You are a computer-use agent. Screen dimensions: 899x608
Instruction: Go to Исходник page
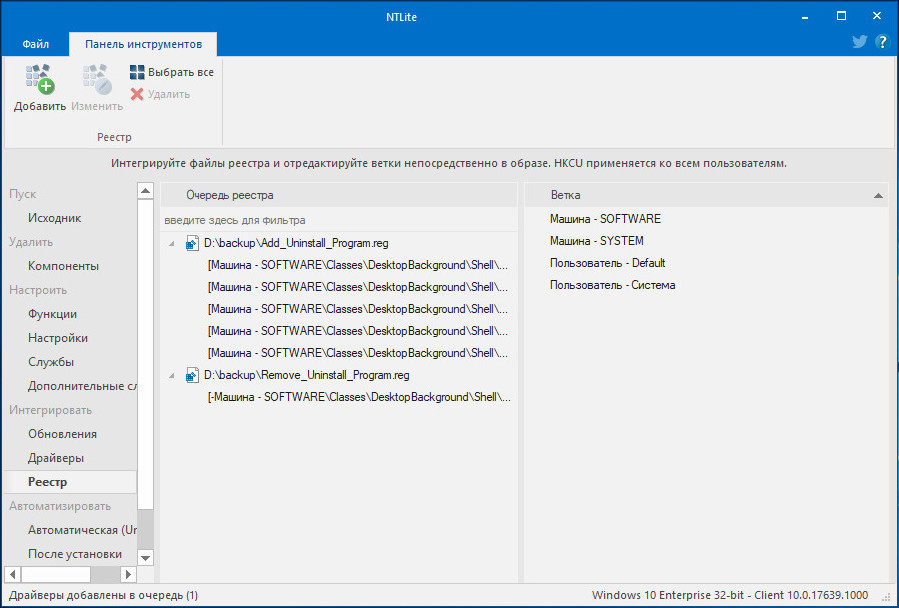(54, 218)
